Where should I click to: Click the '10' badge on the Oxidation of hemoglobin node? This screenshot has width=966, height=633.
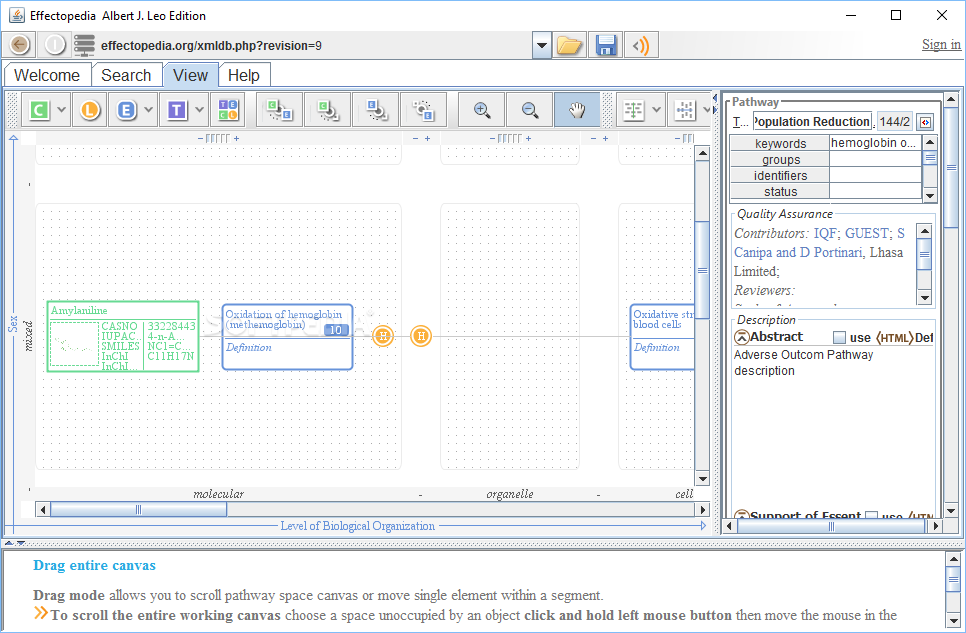pos(336,330)
